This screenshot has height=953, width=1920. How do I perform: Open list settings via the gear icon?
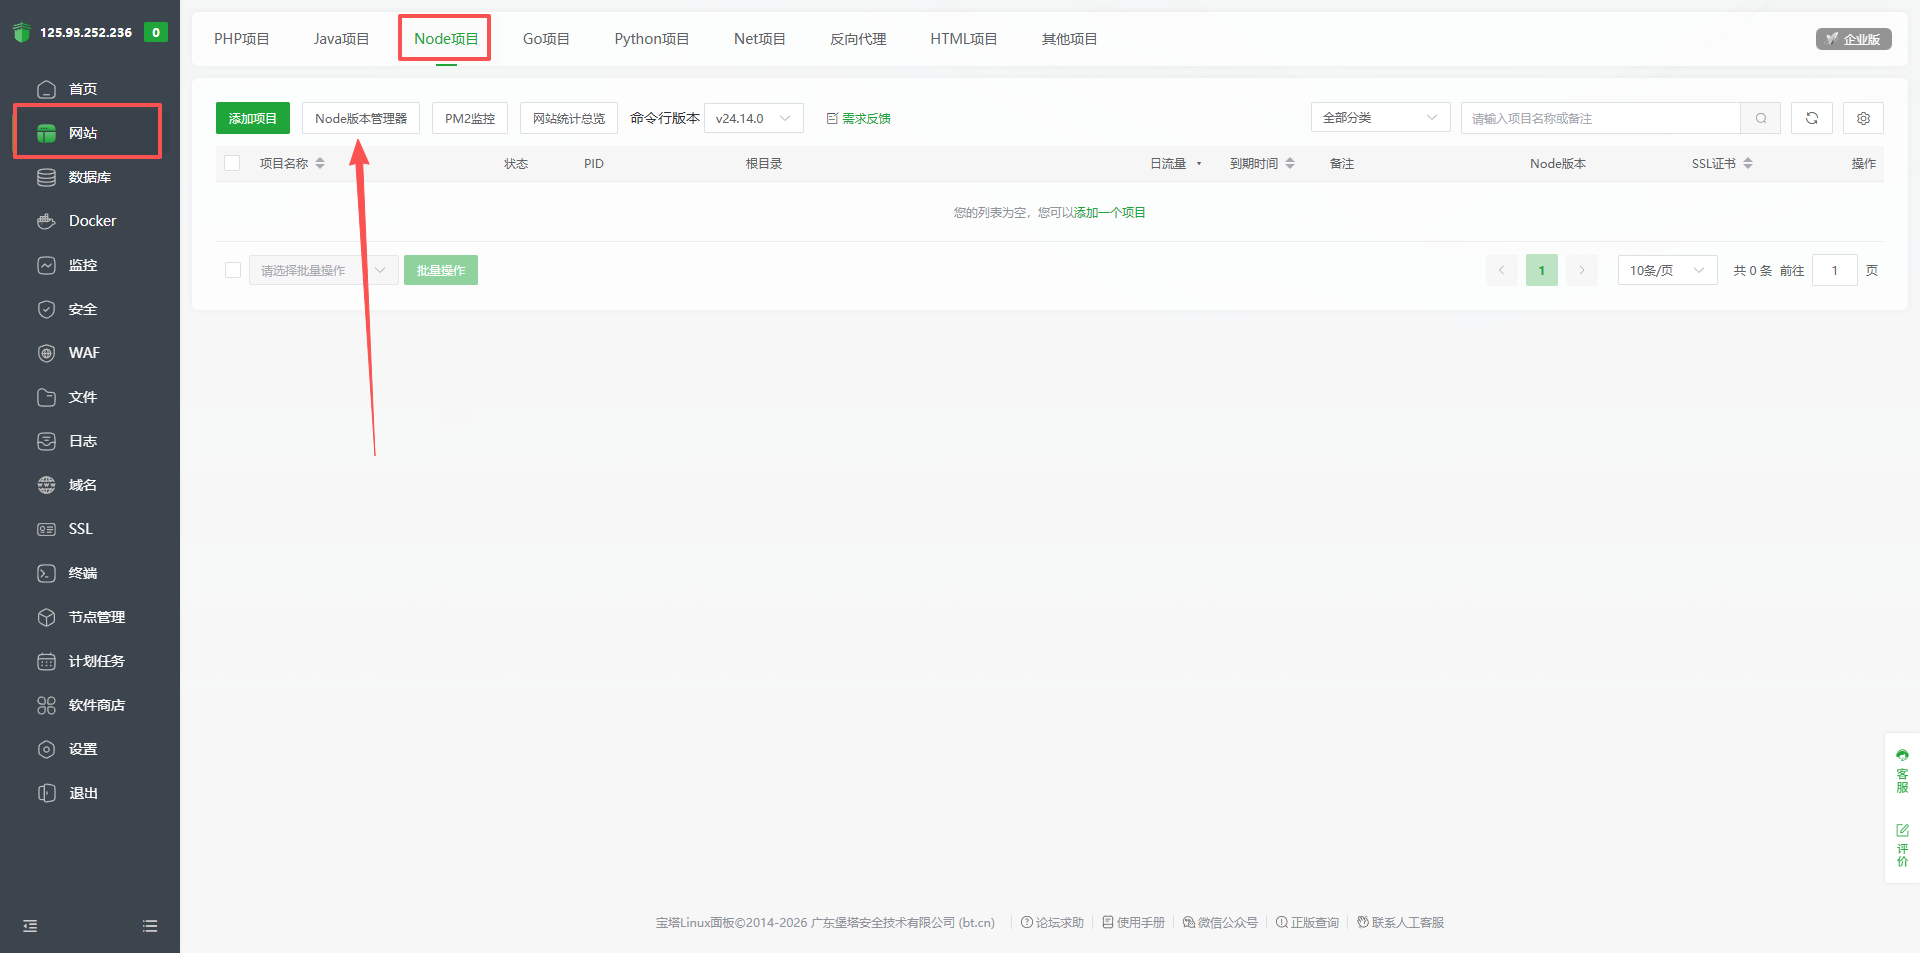[1862, 118]
